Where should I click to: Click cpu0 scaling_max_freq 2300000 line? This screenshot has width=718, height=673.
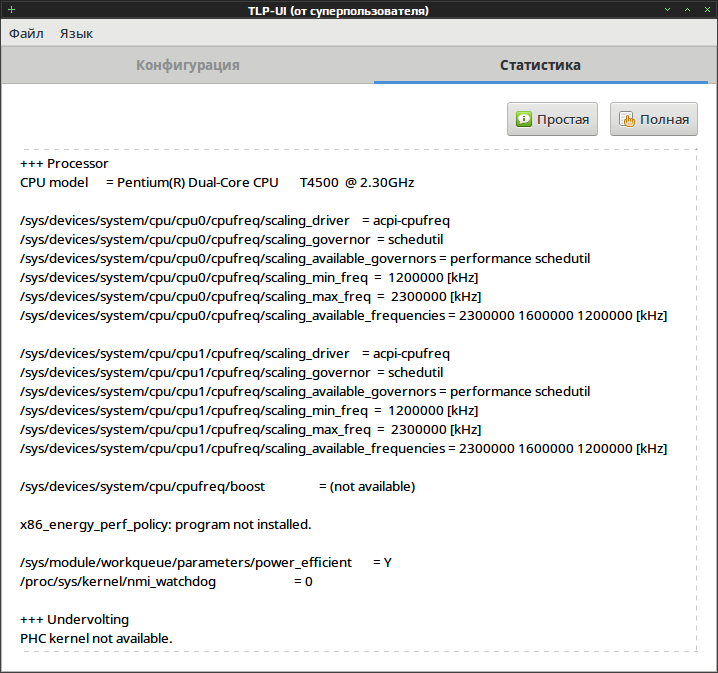click(250, 297)
